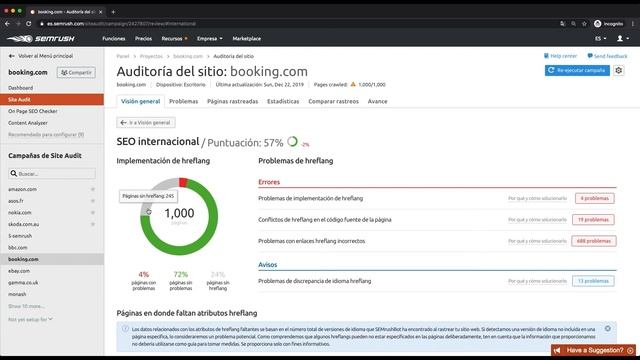Click Send feedback link
640x360 pixels.
coord(607,56)
